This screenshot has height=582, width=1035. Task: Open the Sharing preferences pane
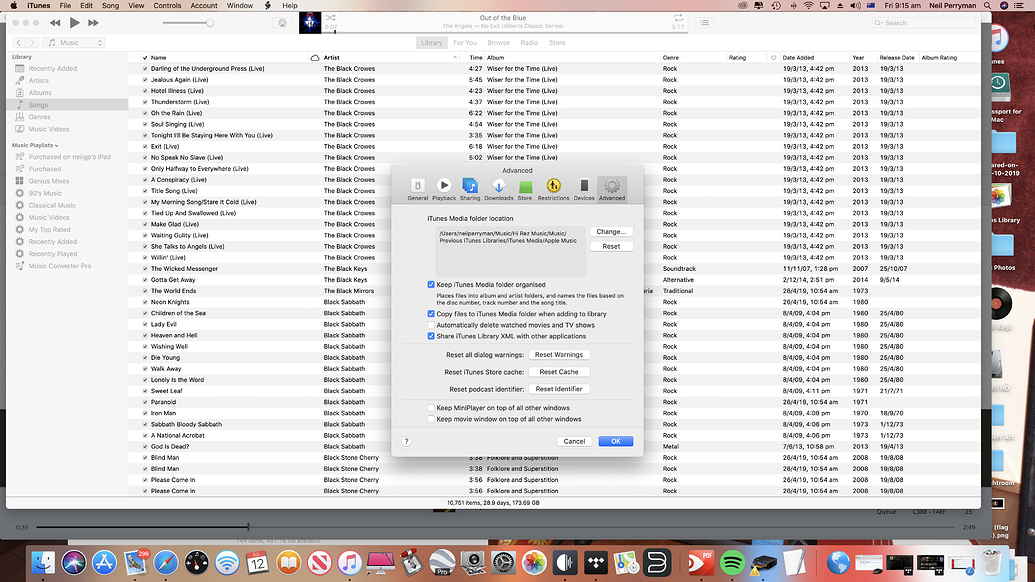tap(470, 188)
